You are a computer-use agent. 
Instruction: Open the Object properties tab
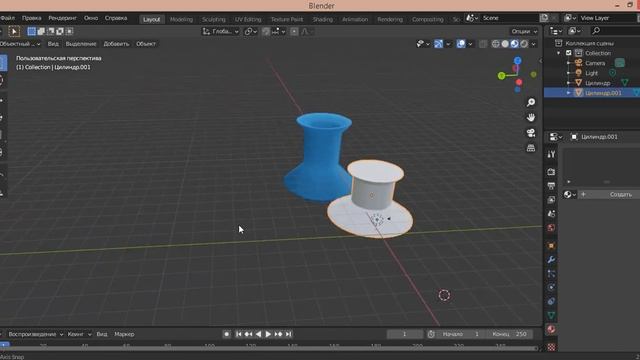tap(551, 246)
